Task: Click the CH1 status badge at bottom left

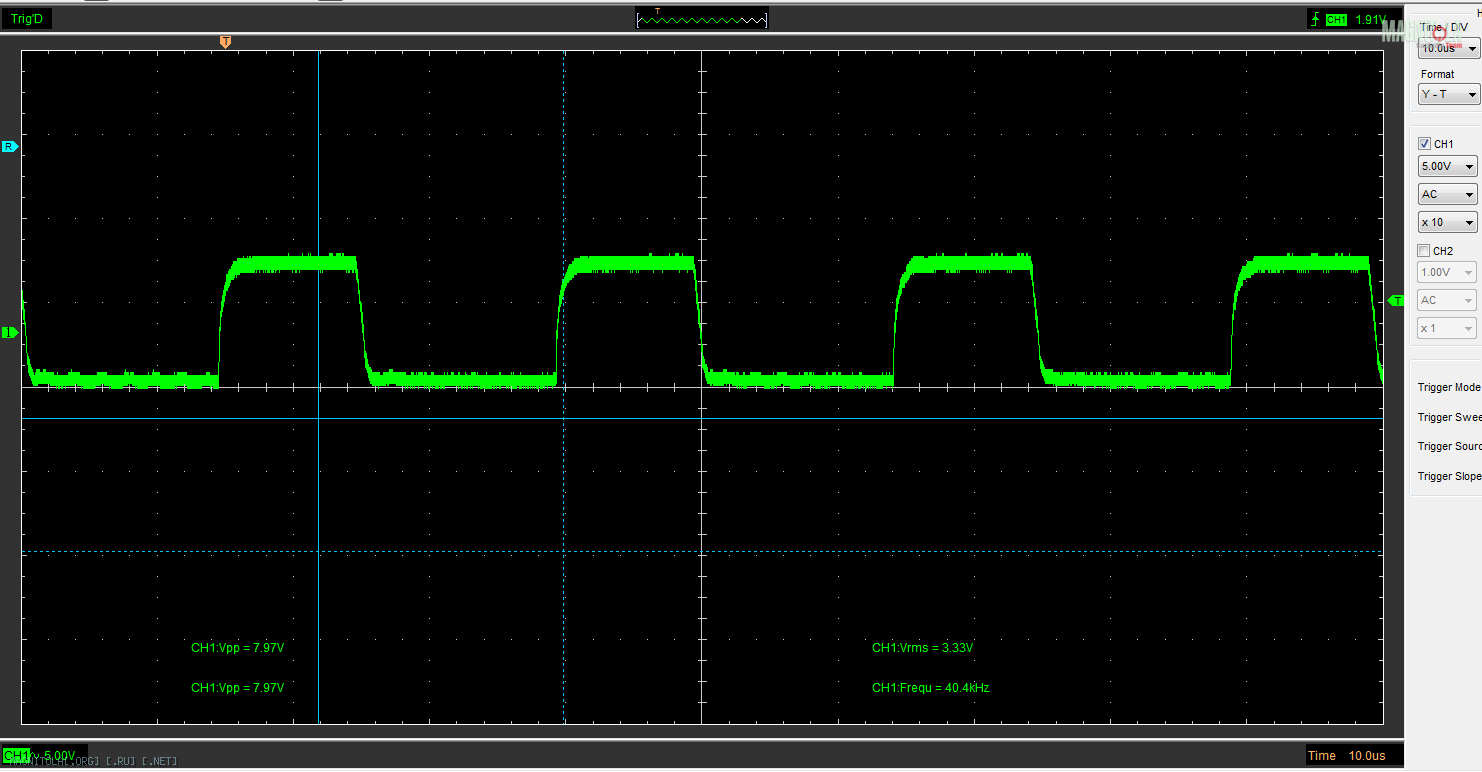Action: [16, 754]
